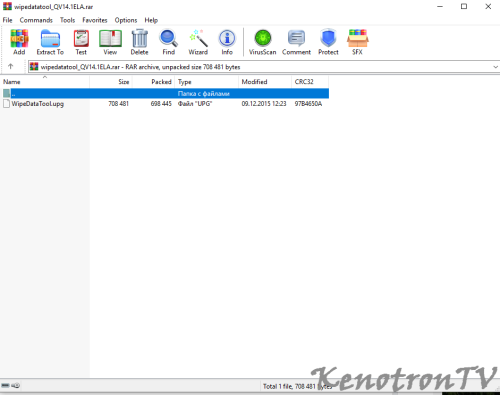The image size is (500, 395).
Task: Go up one folder level arrow
Action: [11, 66]
